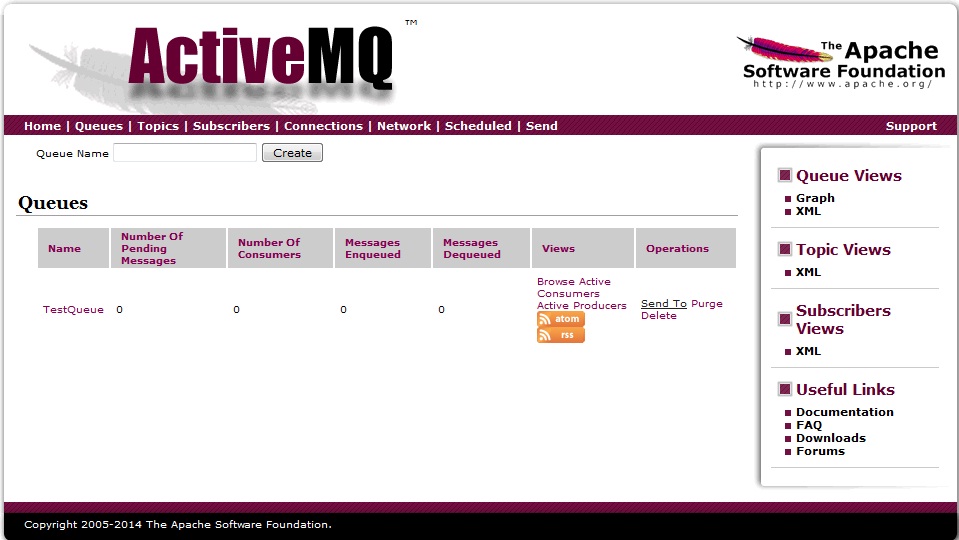The image size is (959, 540).
Task: Open the Connections menu item
Action: [323, 126]
